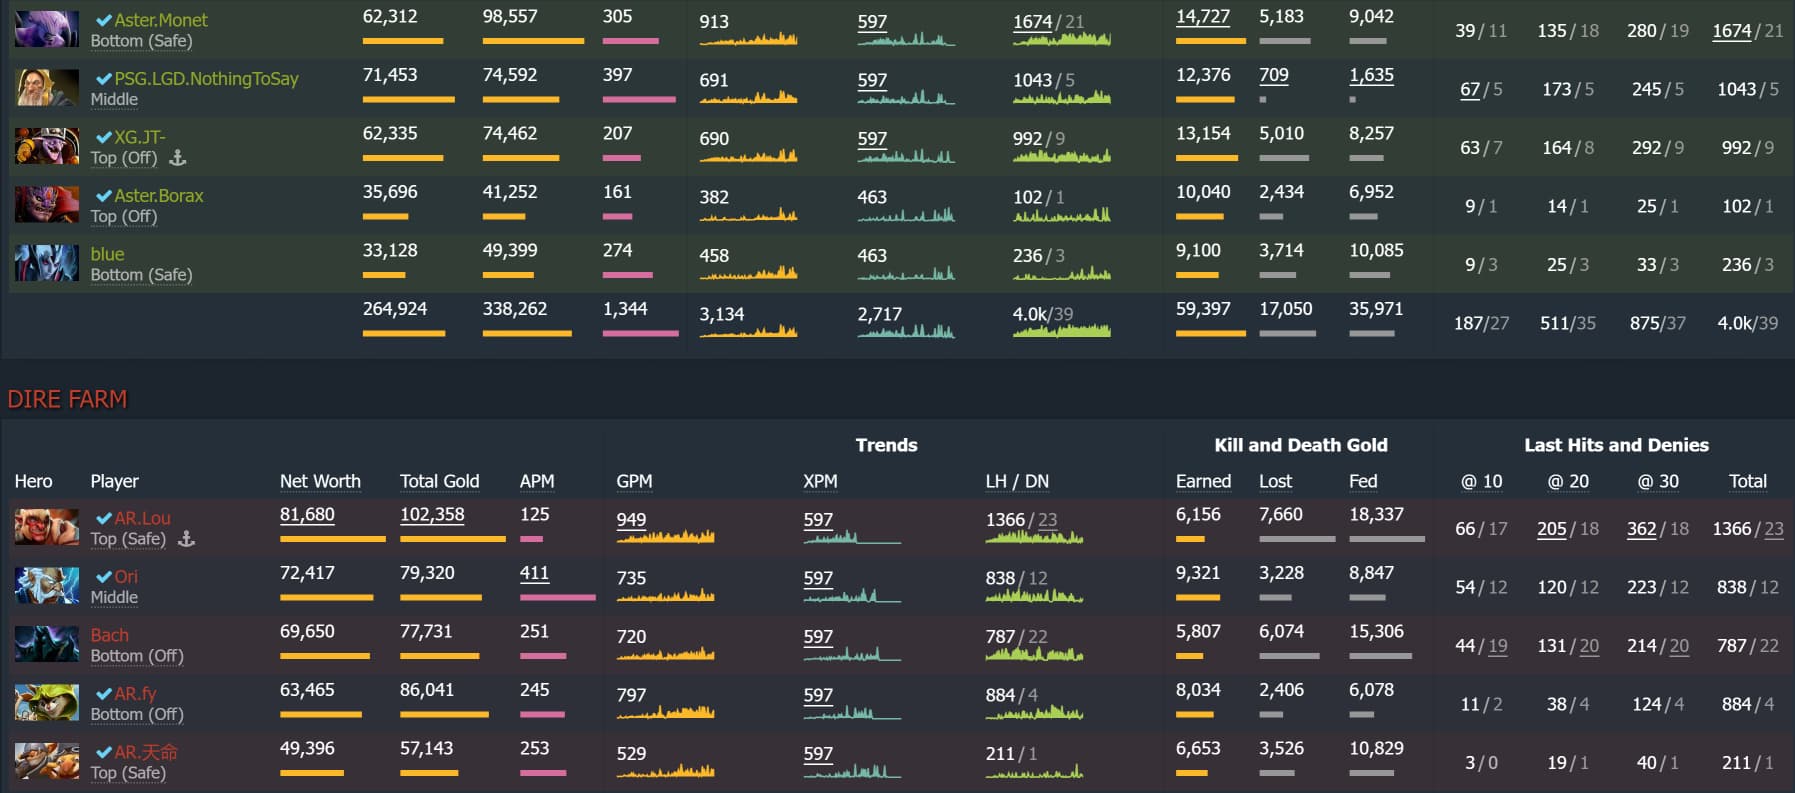The image size is (1795, 793).
Task: Click the anchor icon beside AR.Lou's Top (Safe)
Action: point(186,539)
